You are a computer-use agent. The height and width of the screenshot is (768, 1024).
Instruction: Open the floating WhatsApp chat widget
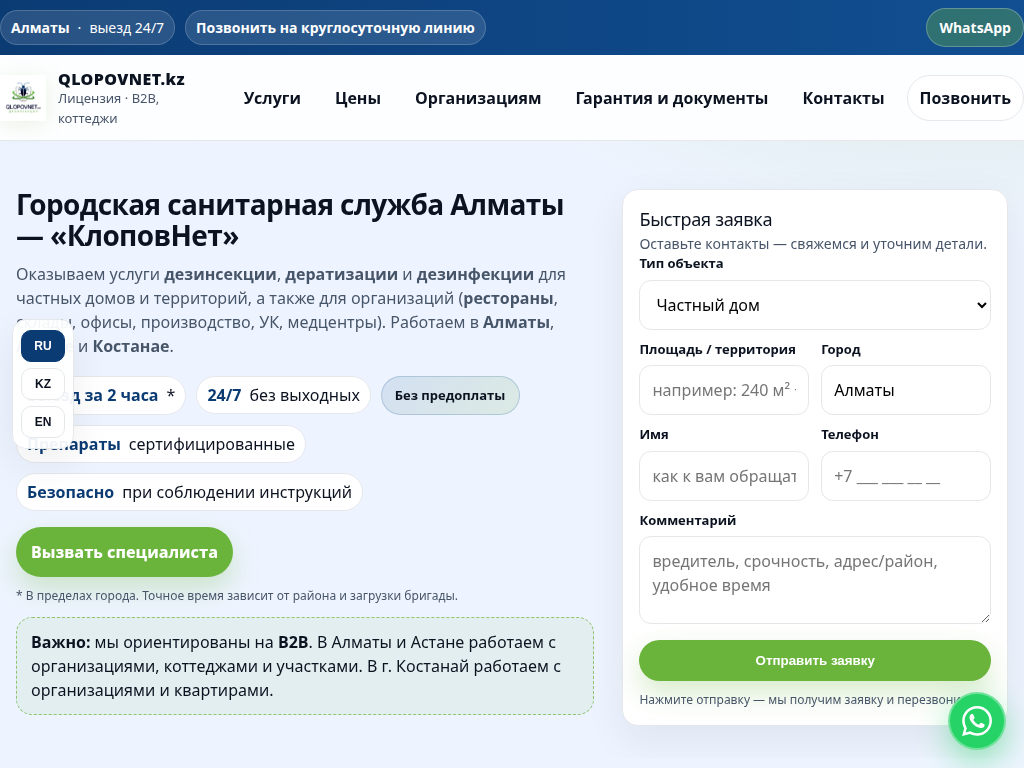point(976,720)
